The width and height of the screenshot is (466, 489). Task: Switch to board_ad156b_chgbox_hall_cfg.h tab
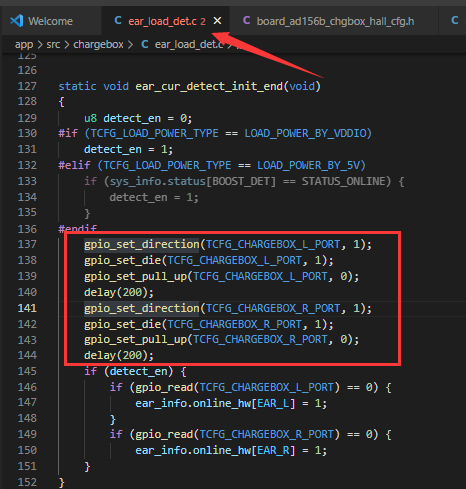point(334,21)
